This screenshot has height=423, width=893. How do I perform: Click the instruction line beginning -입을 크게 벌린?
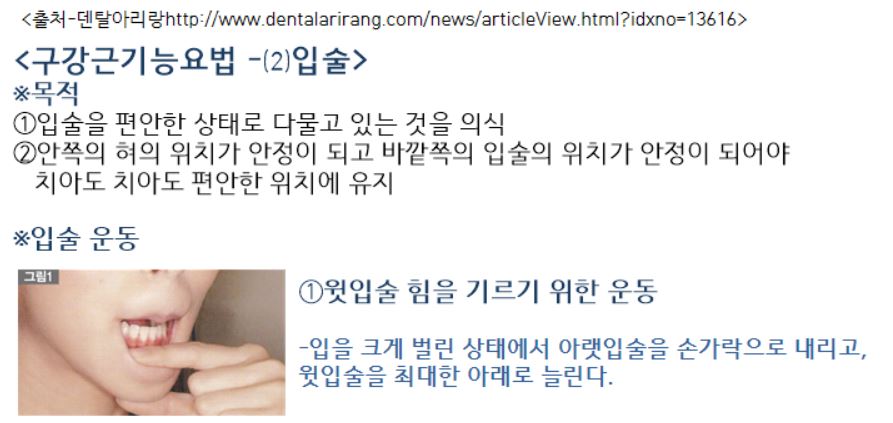(x=583, y=349)
